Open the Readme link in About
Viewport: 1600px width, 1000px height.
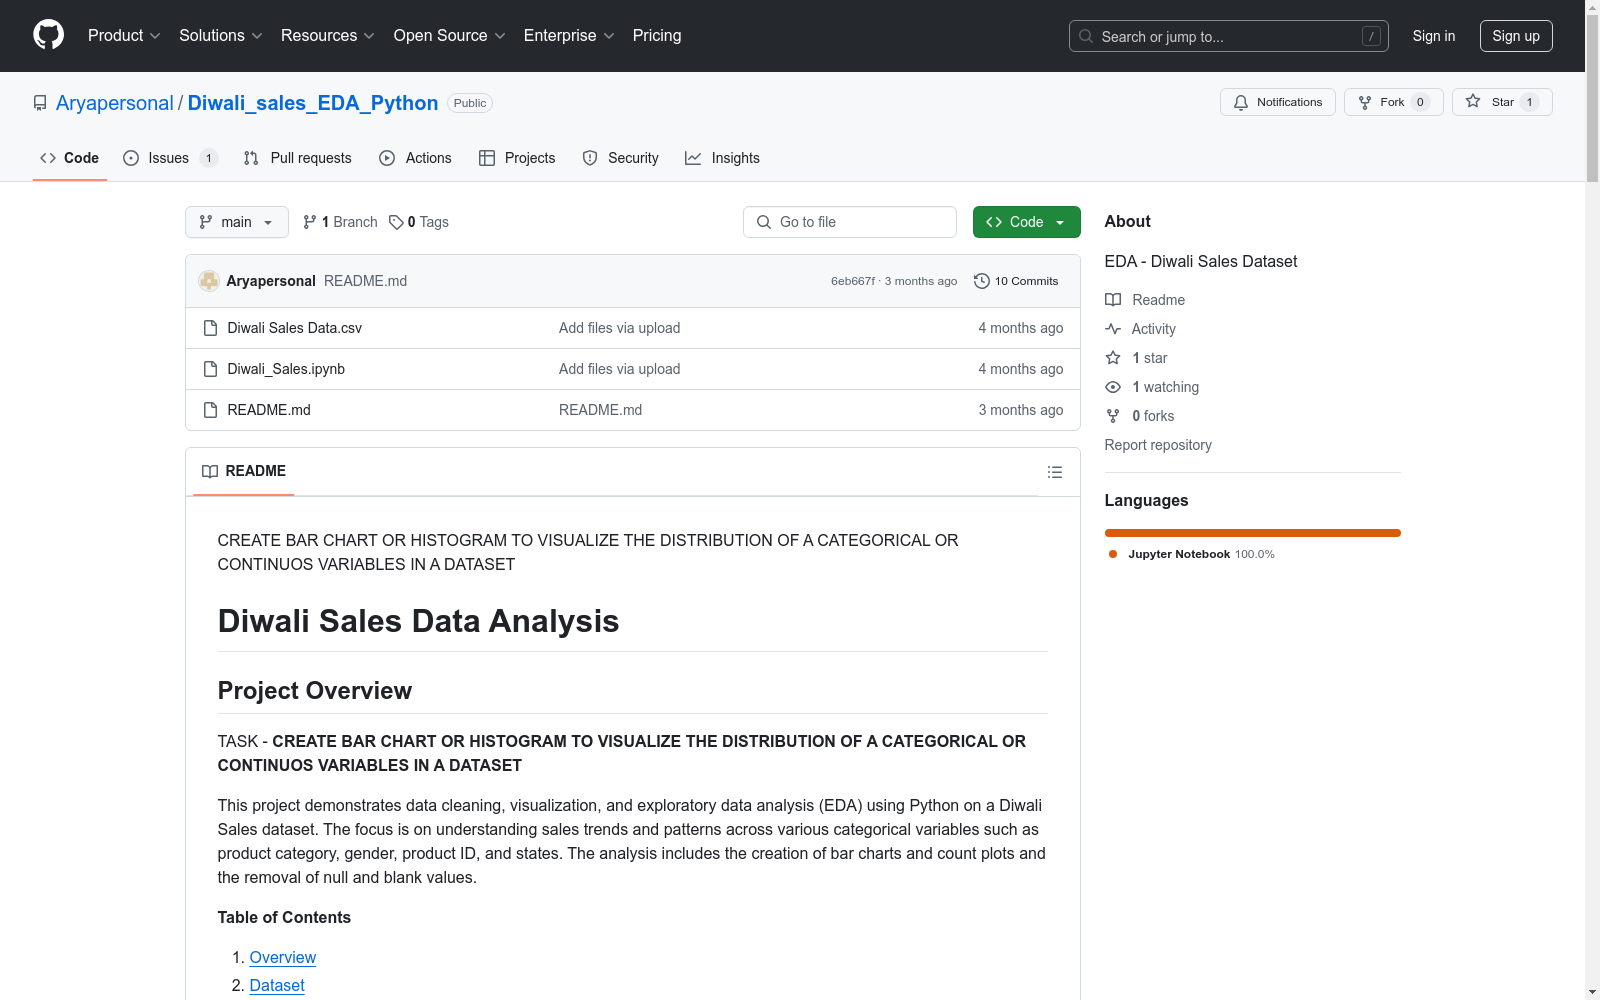click(1145, 300)
